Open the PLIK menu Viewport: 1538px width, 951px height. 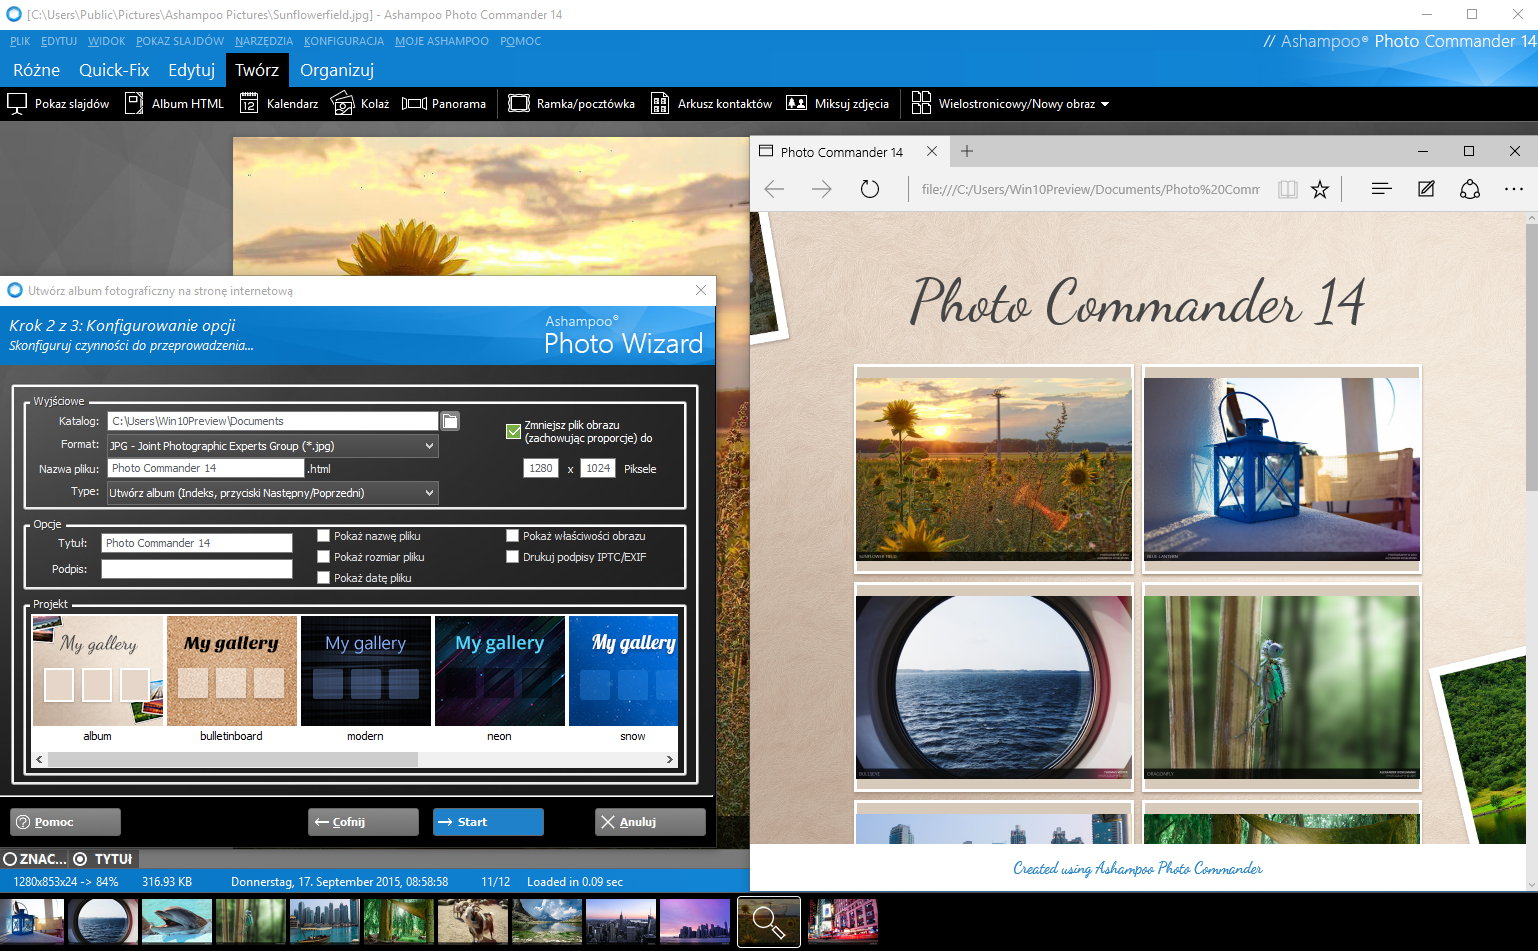coord(20,41)
